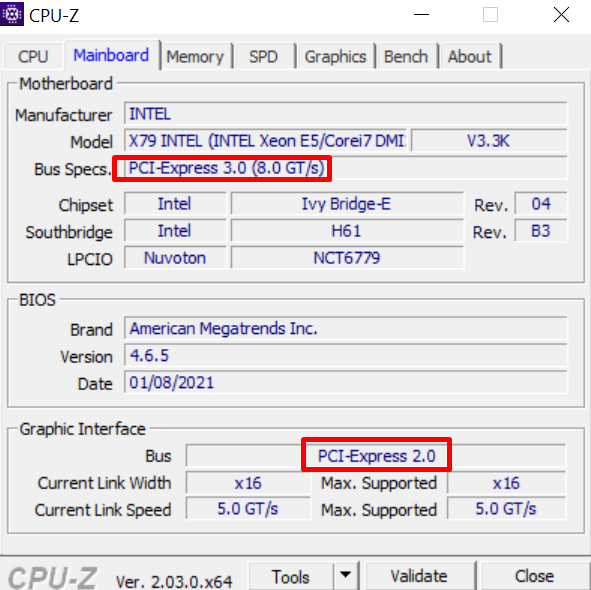Click the Graphic Interface Bus PCI-Express 2.0 field

pos(376,455)
